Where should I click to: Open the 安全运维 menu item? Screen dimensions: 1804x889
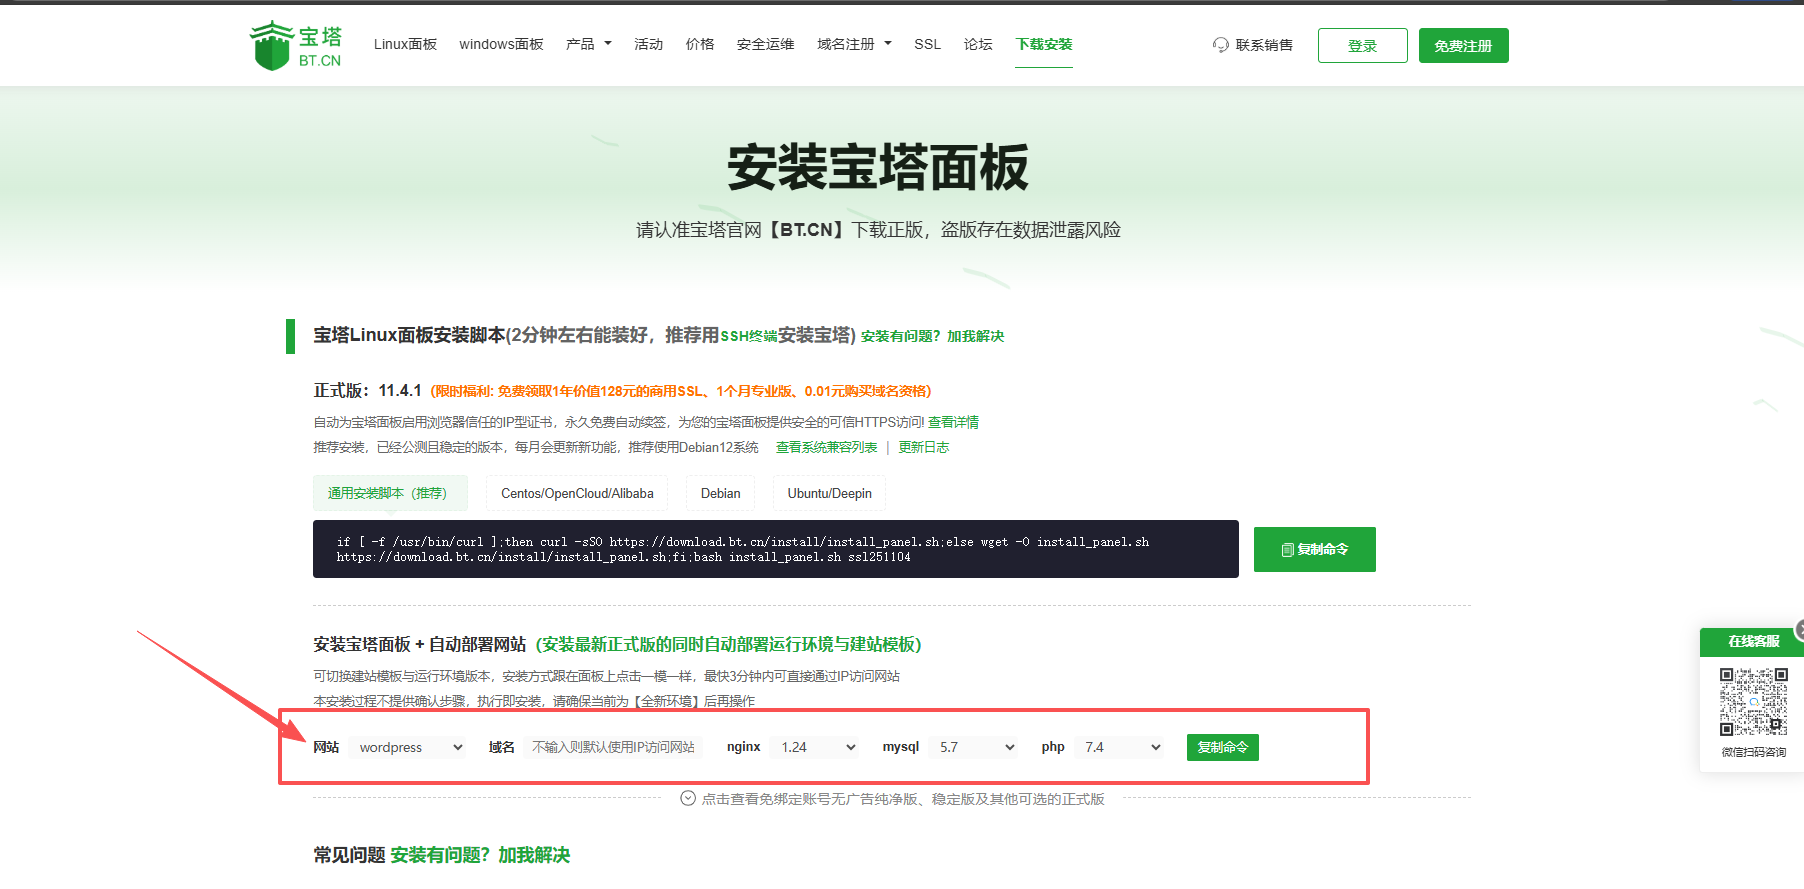(765, 44)
